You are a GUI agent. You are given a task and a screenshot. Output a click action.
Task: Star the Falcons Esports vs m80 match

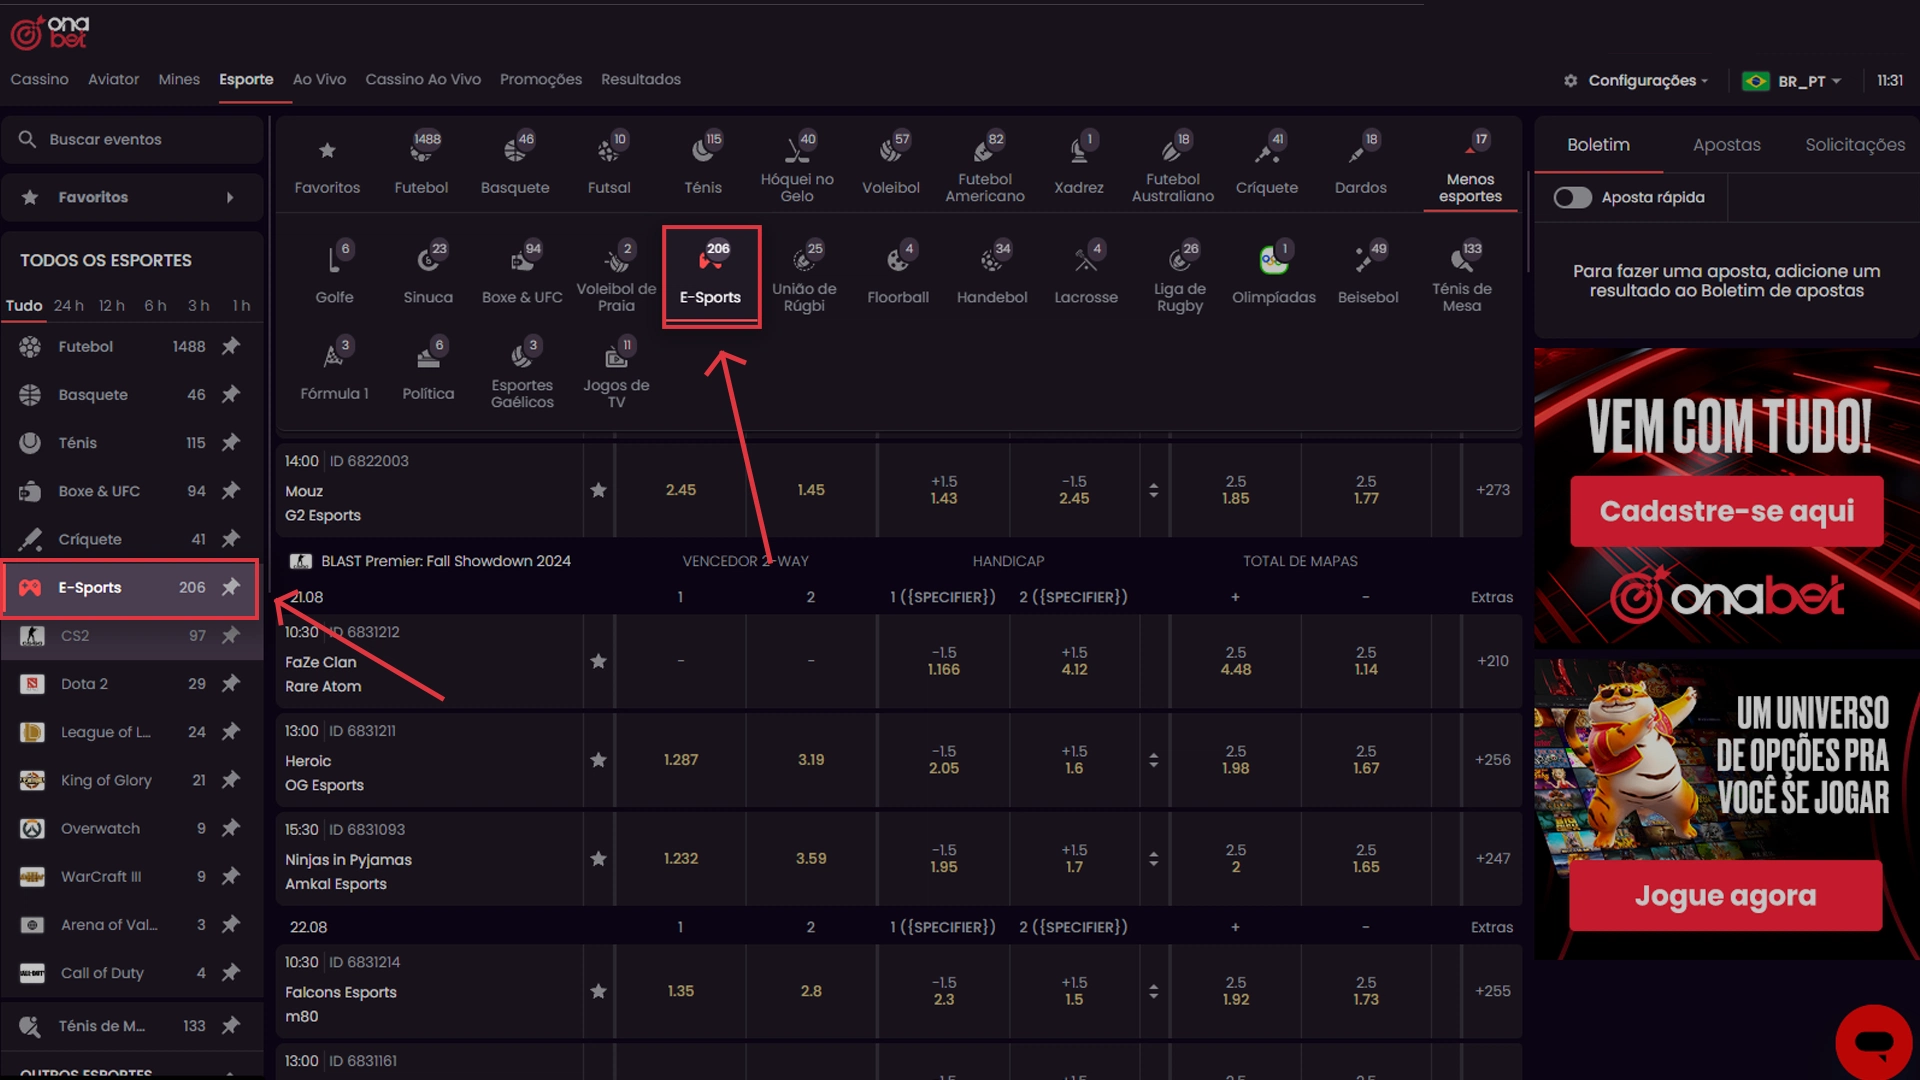click(x=598, y=991)
